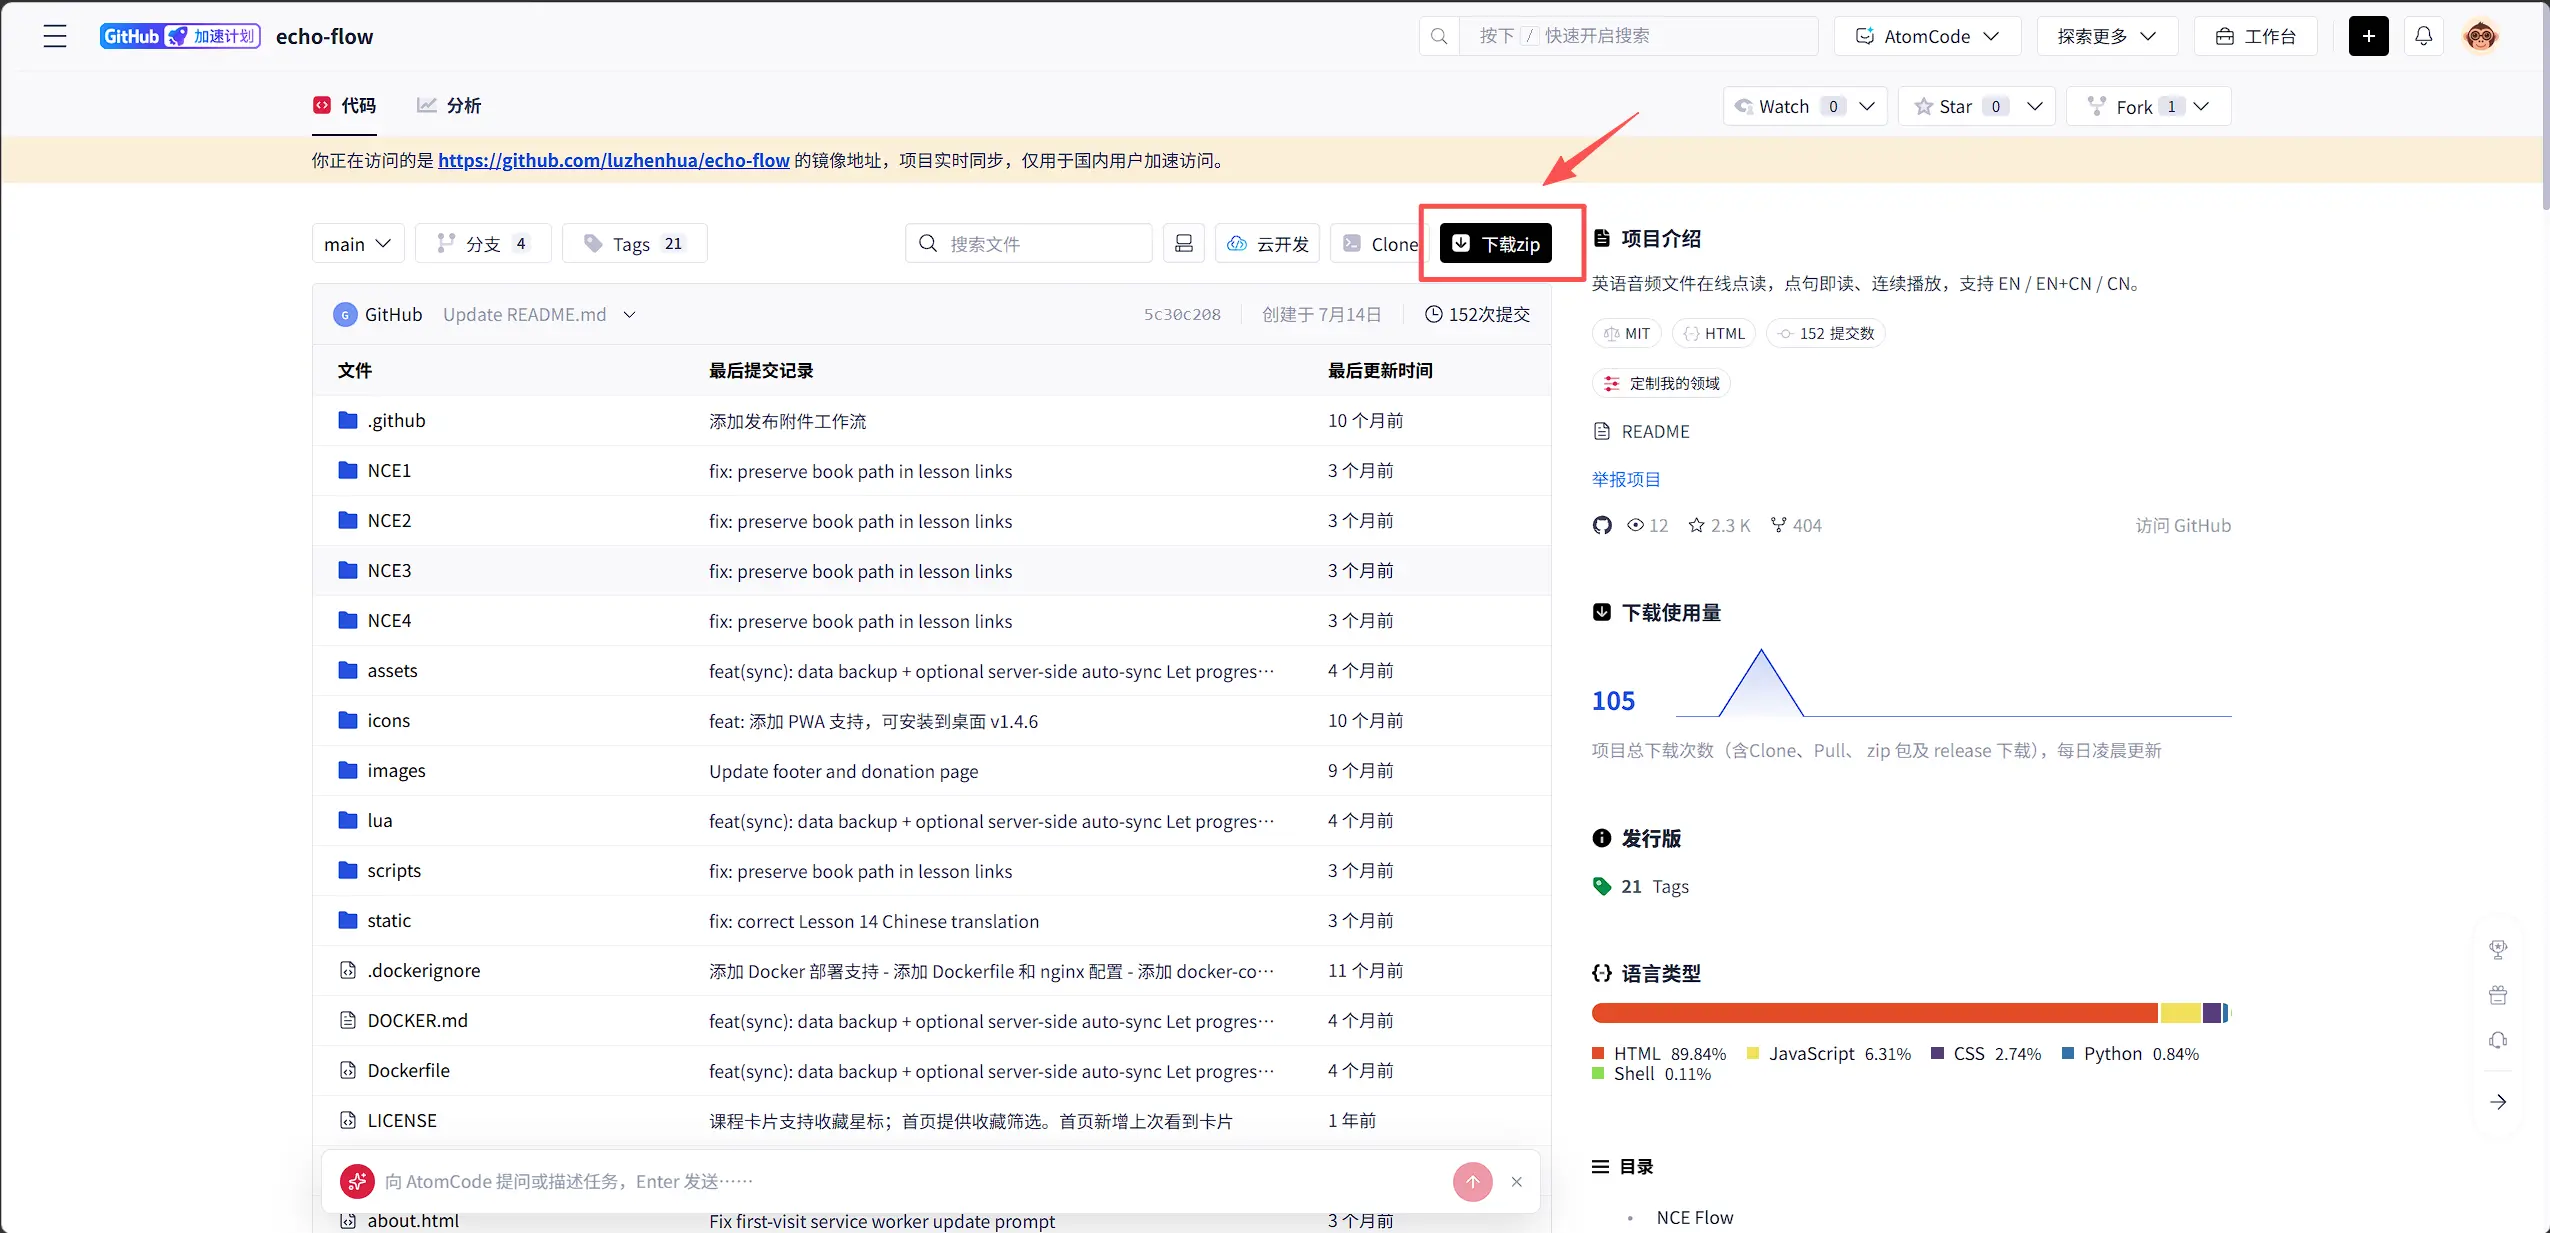Click the search magnifier icon in header
The height and width of the screenshot is (1233, 2550).
click(1439, 36)
